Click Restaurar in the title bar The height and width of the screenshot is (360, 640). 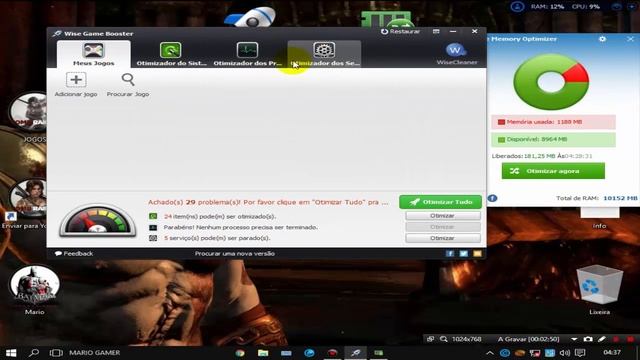click(400, 31)
